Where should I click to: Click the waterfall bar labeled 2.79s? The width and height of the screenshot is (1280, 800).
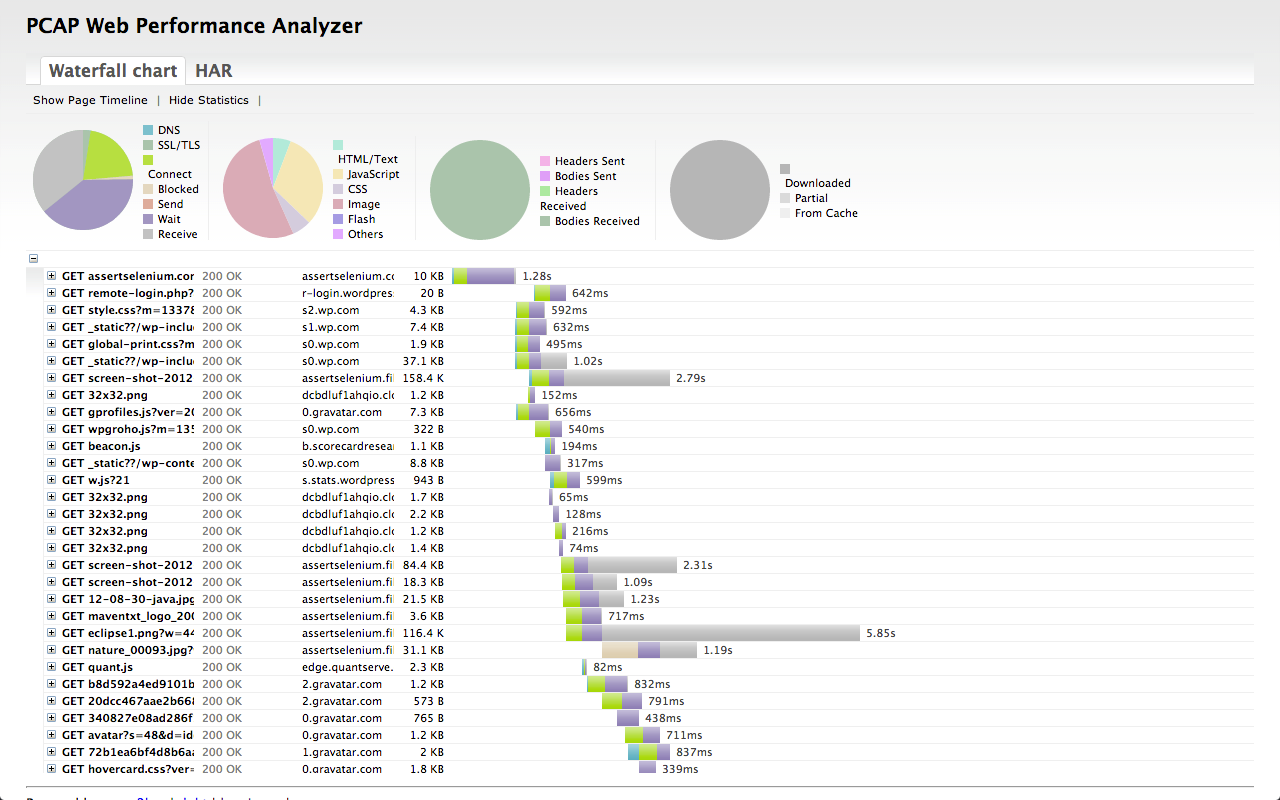pos(599,378)
